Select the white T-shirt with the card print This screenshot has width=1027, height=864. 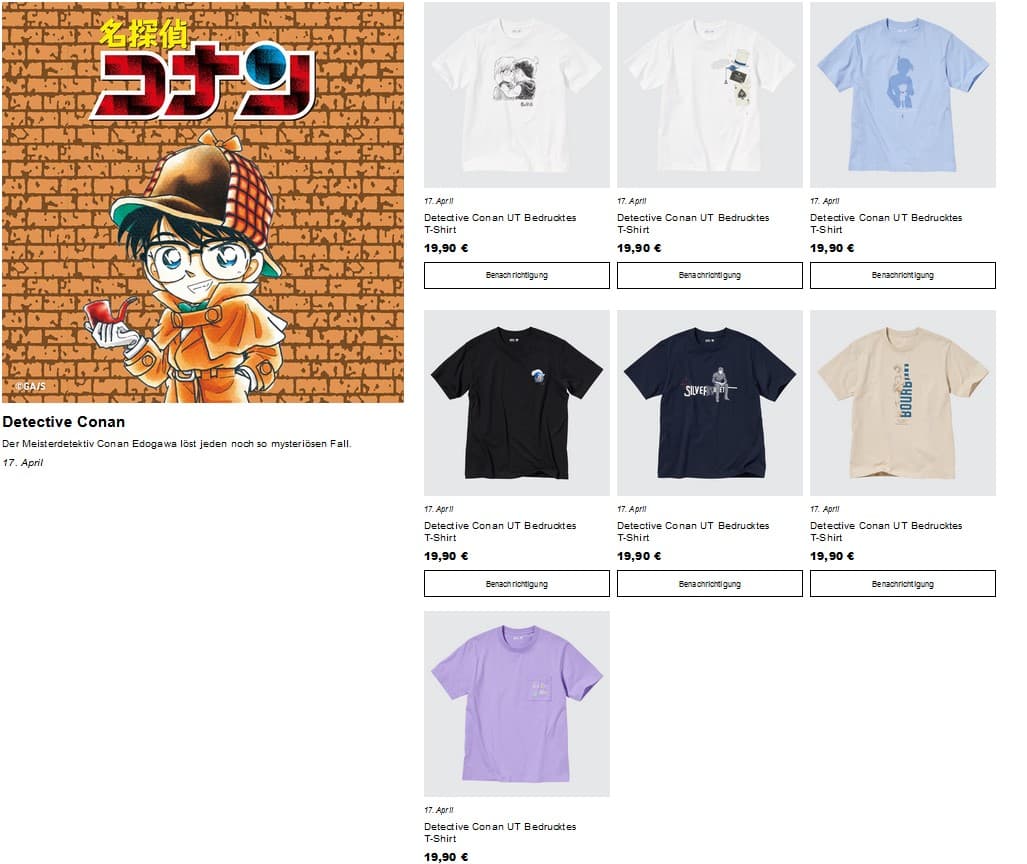pyautogui.click(x=709, y=95)
